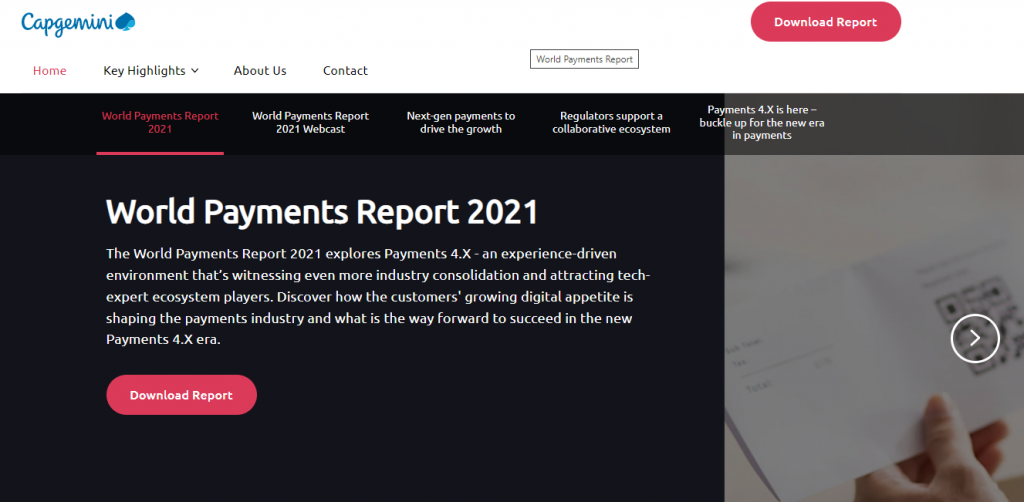Select Regulators support a collaborative ecosystem tab
The image size is (1024, 502).
(x=611, y=122)
